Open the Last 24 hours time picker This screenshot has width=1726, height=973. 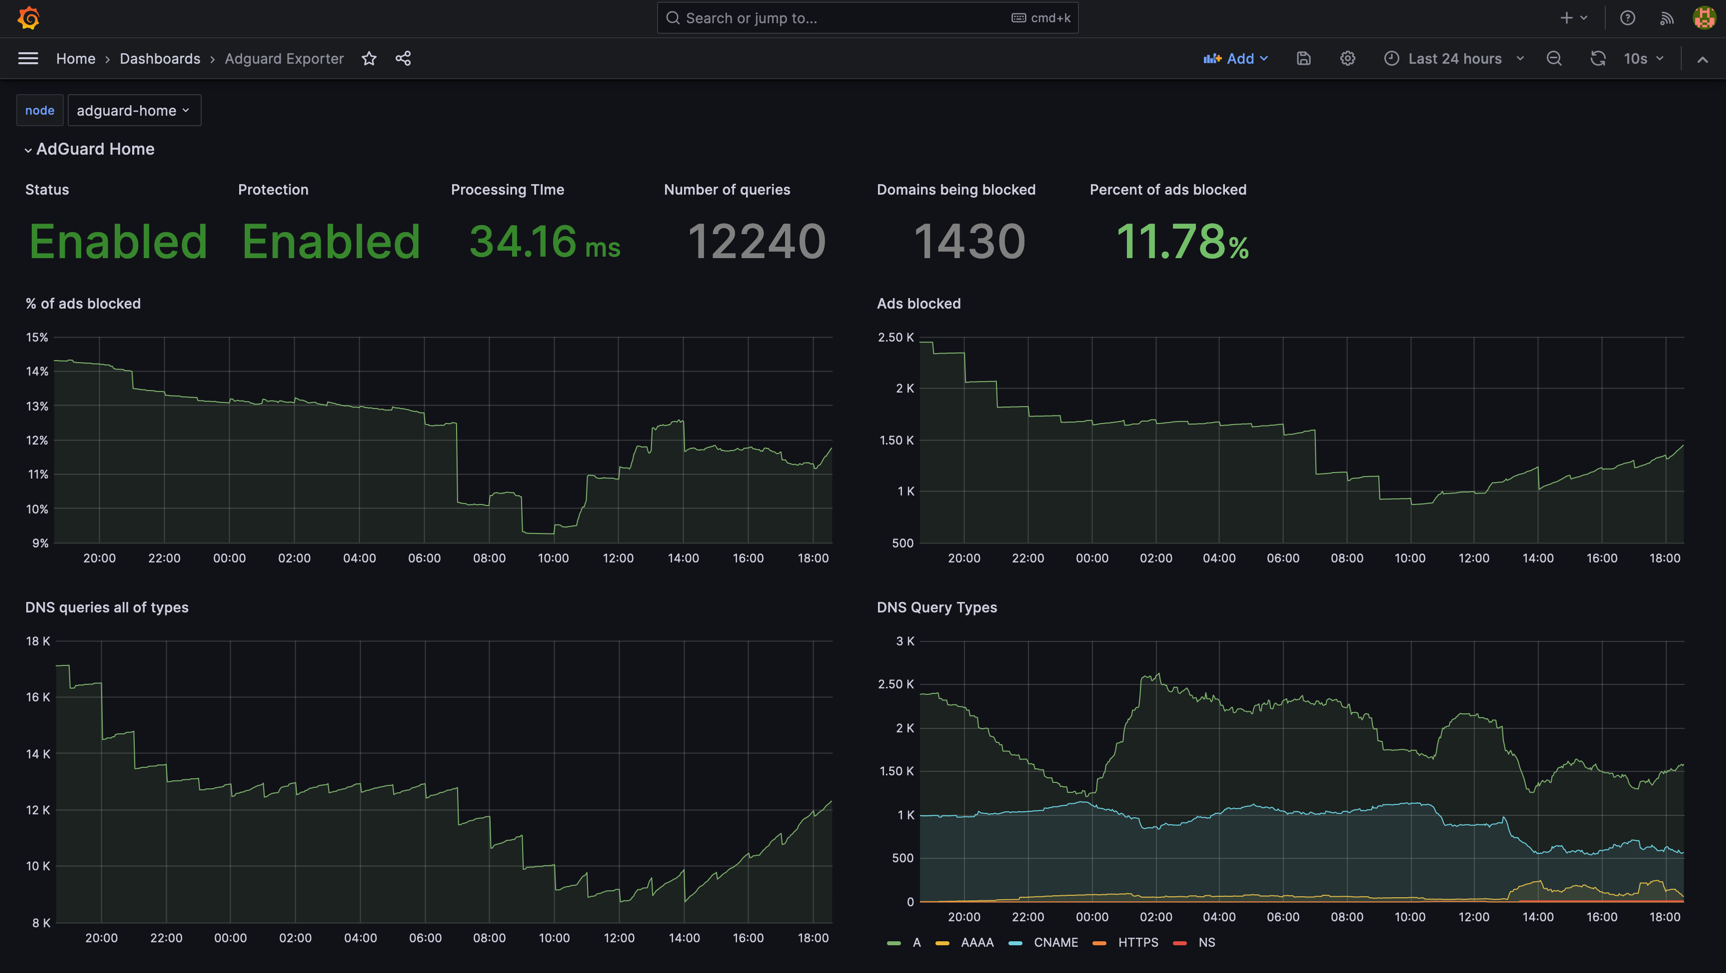click(1454, 59)
